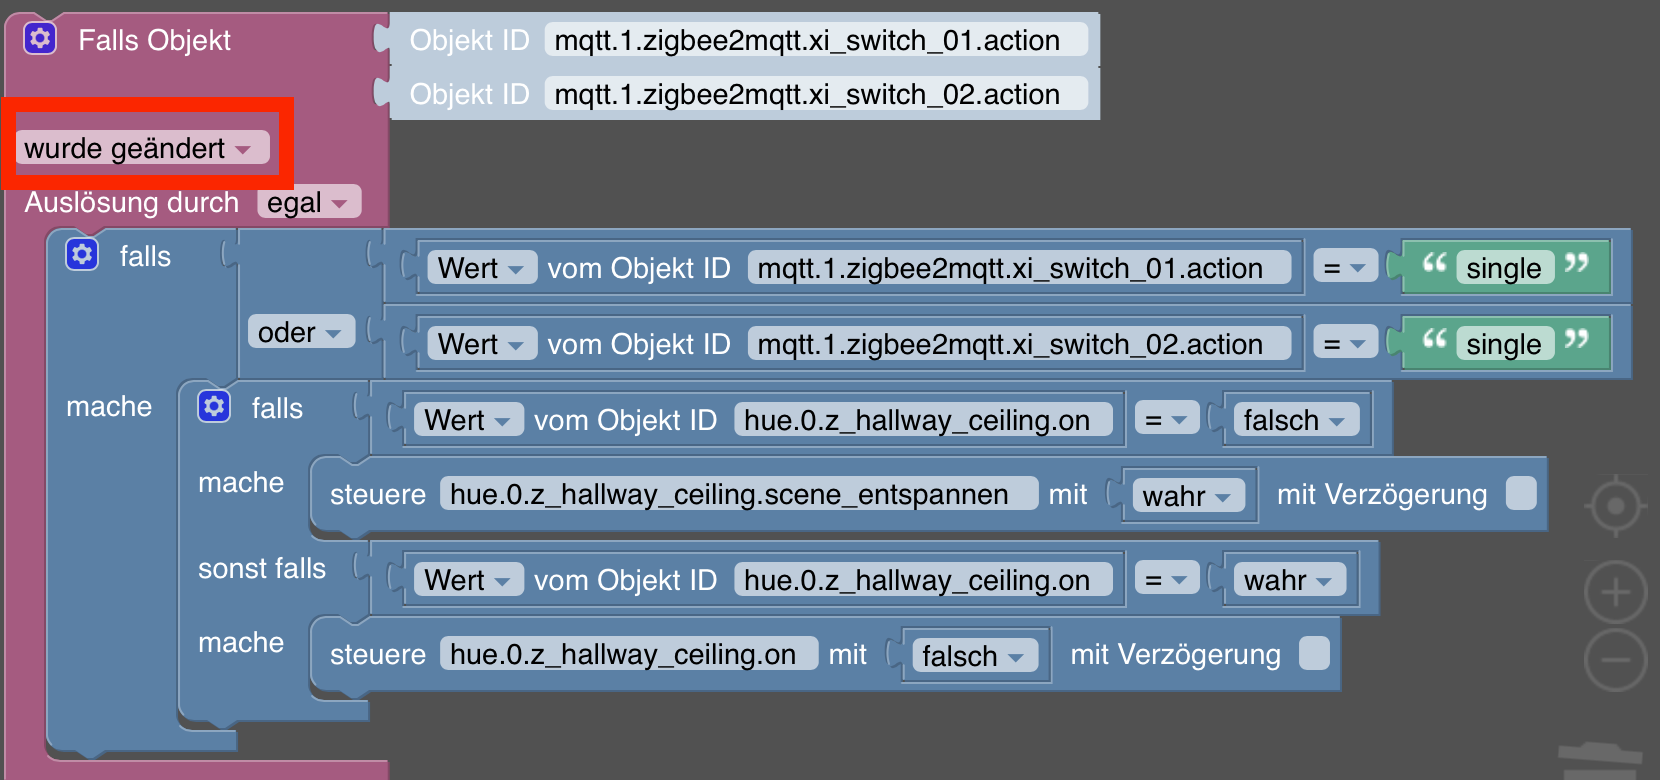
Task: Open 'falsch' dropdown in falls condition
Action: 1296,420
